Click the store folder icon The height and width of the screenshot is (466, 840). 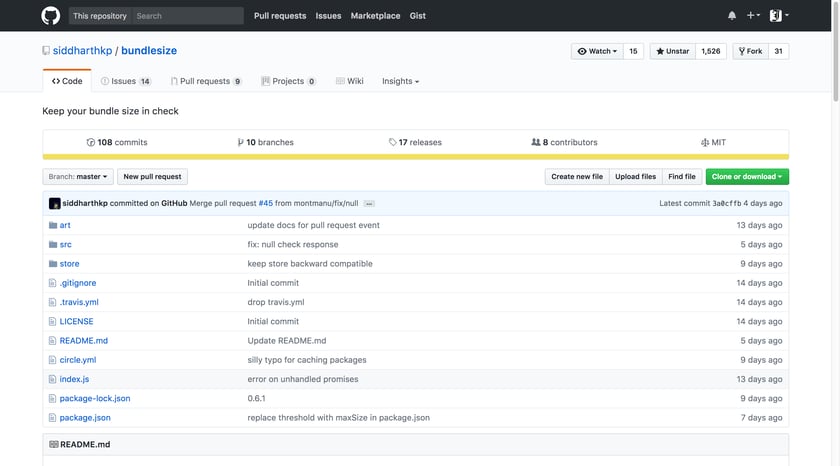coord(52,264)
